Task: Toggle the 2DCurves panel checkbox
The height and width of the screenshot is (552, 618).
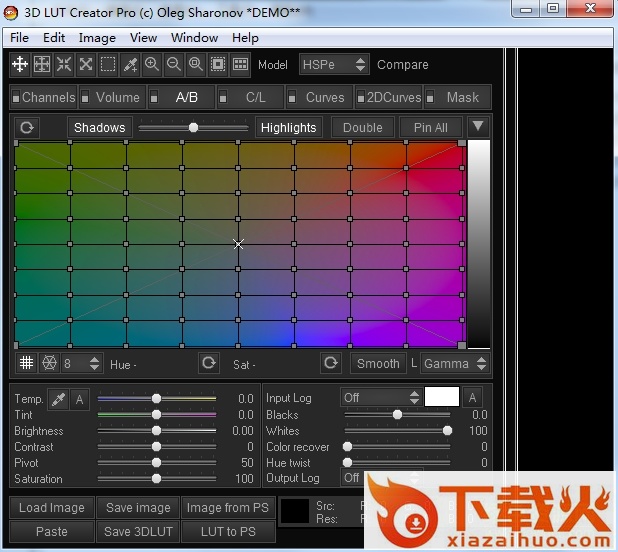Action: pos(361,98)
